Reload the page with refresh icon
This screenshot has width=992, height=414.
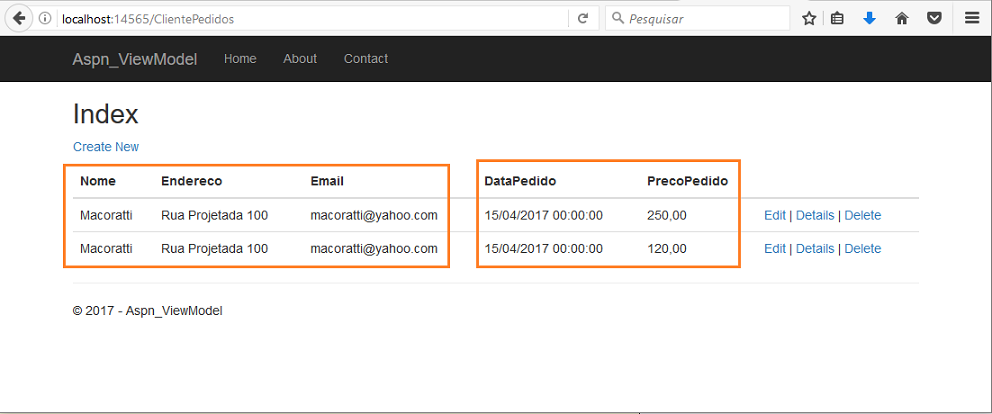(x=583, y=19)
